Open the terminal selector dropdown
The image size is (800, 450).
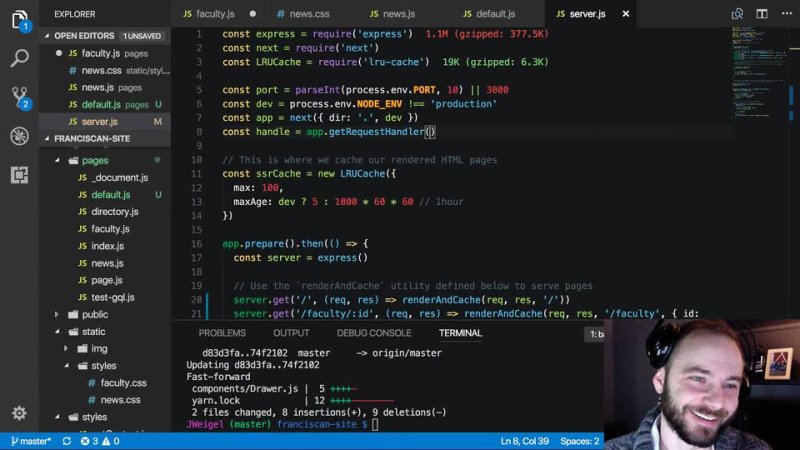click(x=594, y=334)
